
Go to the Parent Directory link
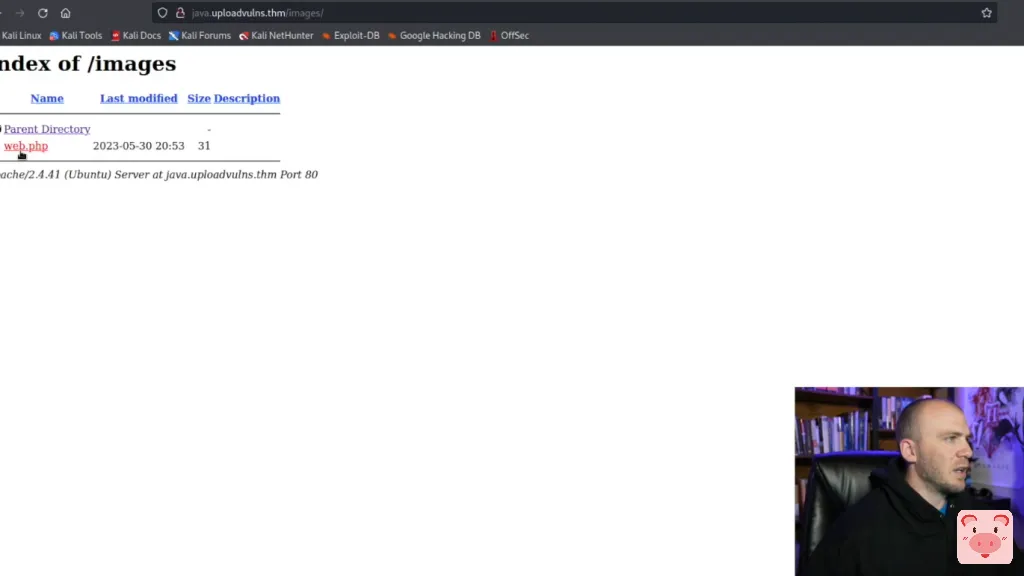47,129
